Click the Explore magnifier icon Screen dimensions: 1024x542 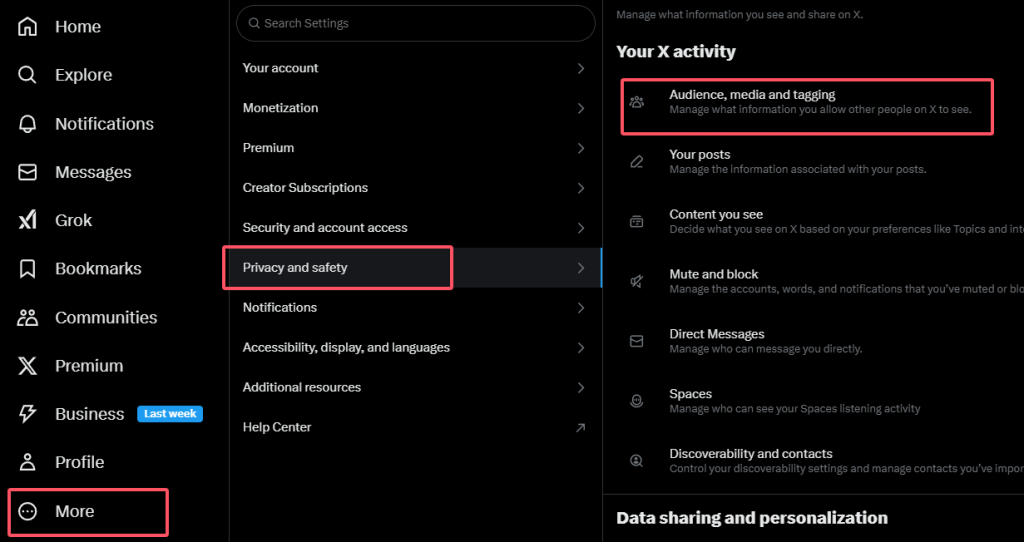27,75
